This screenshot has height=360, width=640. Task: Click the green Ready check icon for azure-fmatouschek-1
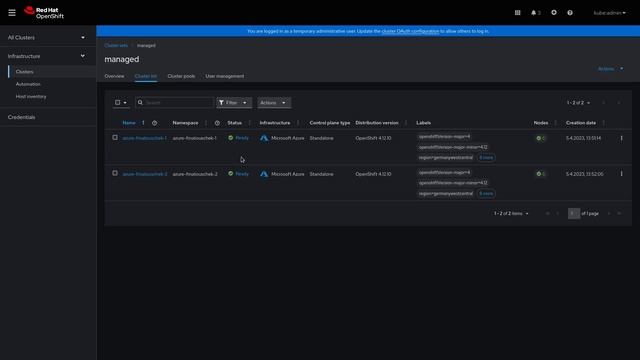coord(231,138)
